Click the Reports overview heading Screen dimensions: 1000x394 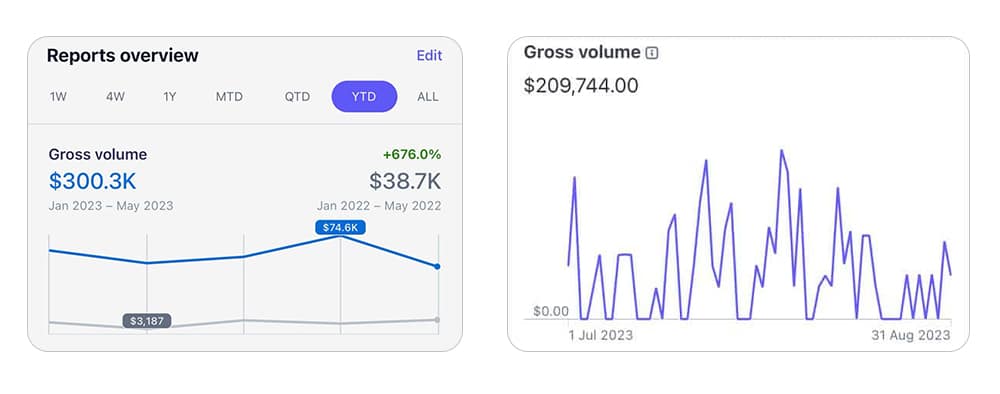coord(123,55)
